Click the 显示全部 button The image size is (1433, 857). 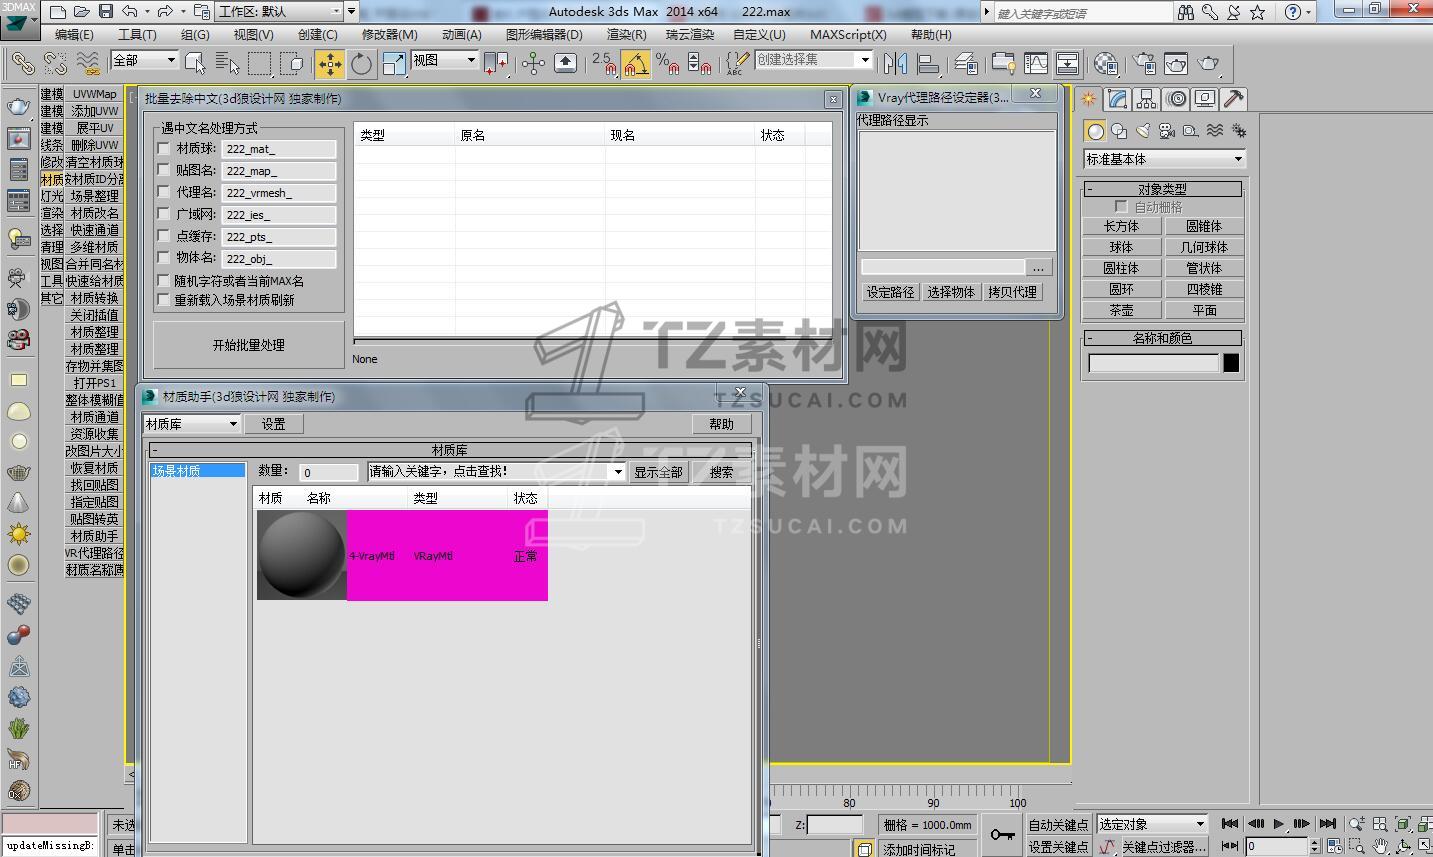point(658,472)
